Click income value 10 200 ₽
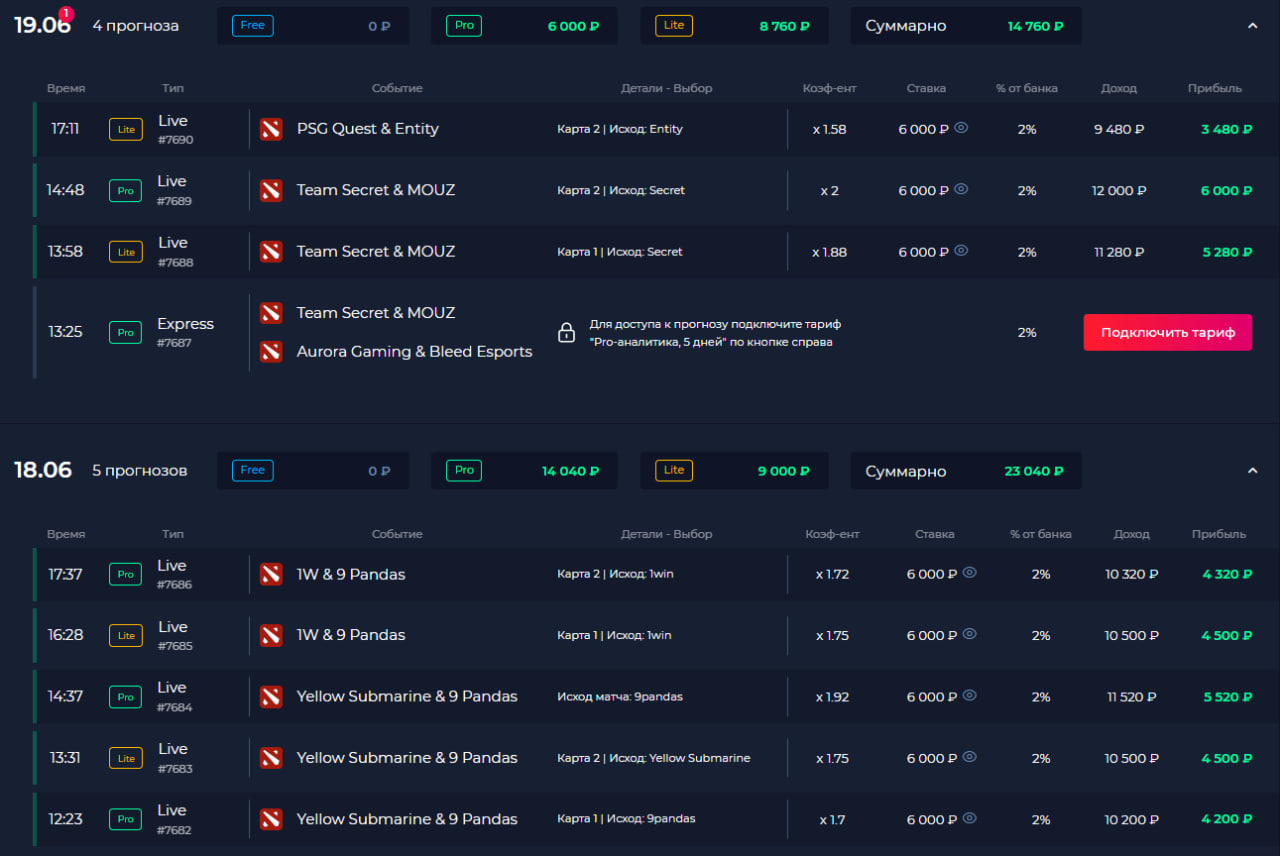 1132,819
